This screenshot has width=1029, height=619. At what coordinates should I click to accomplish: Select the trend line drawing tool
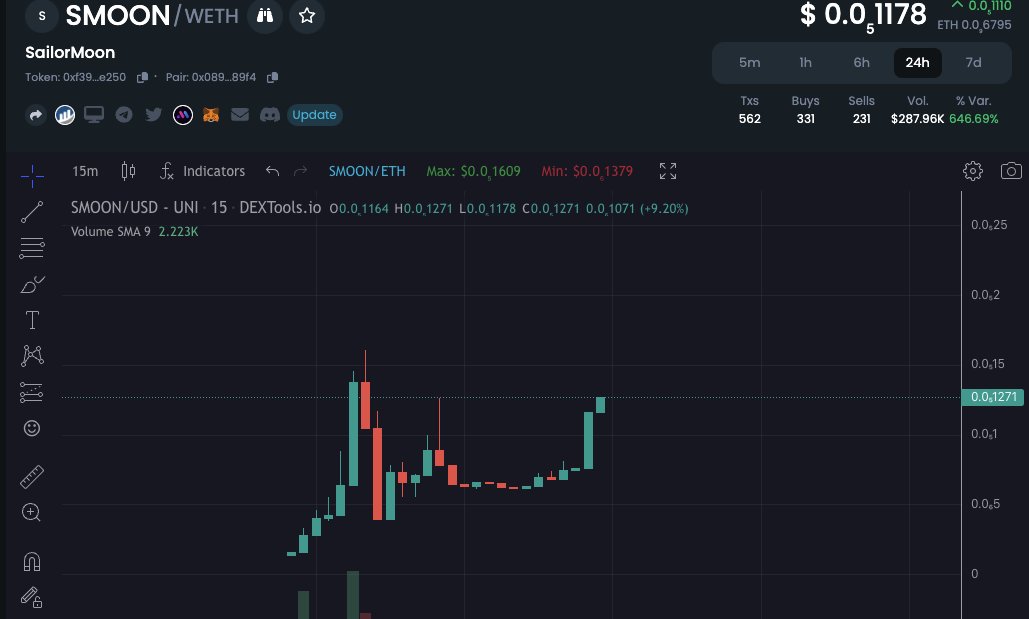(32, 212)
